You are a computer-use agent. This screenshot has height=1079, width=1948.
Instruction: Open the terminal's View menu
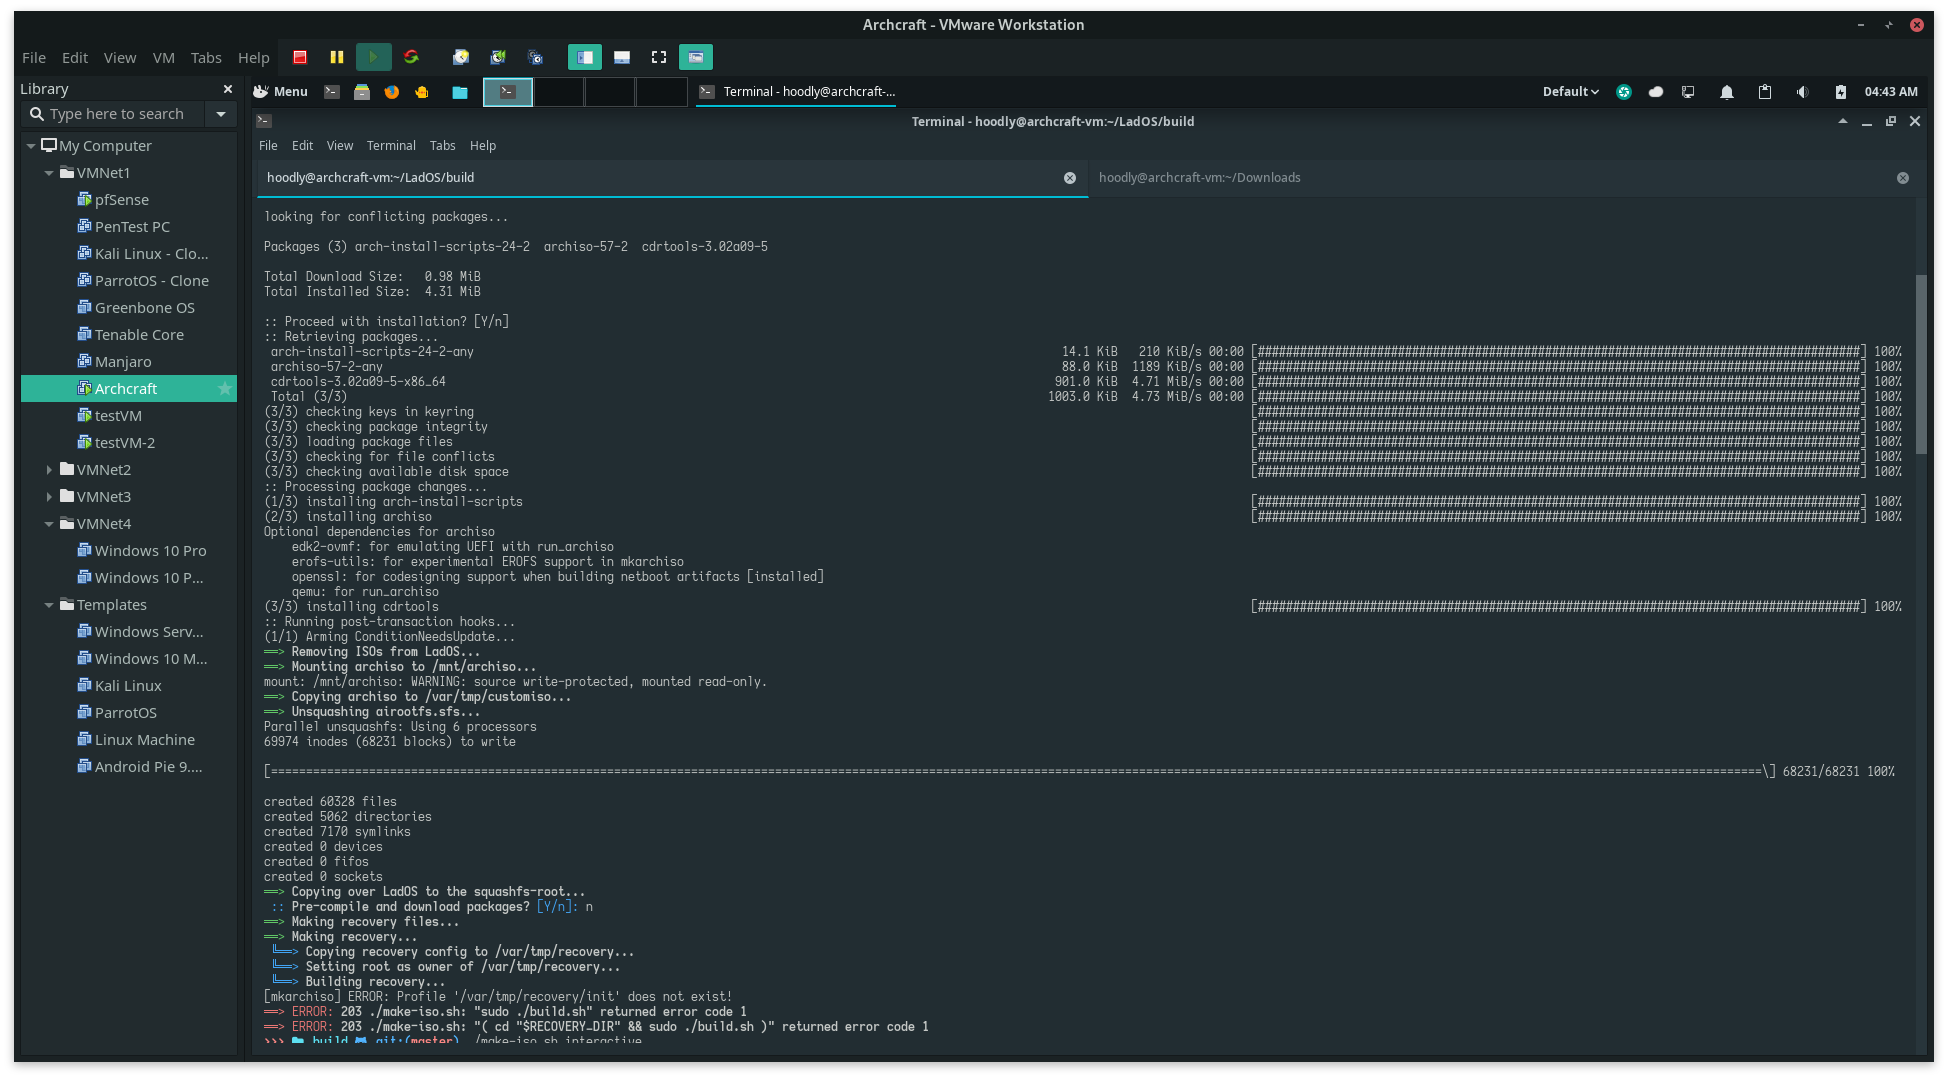click(x=340, y=145)
